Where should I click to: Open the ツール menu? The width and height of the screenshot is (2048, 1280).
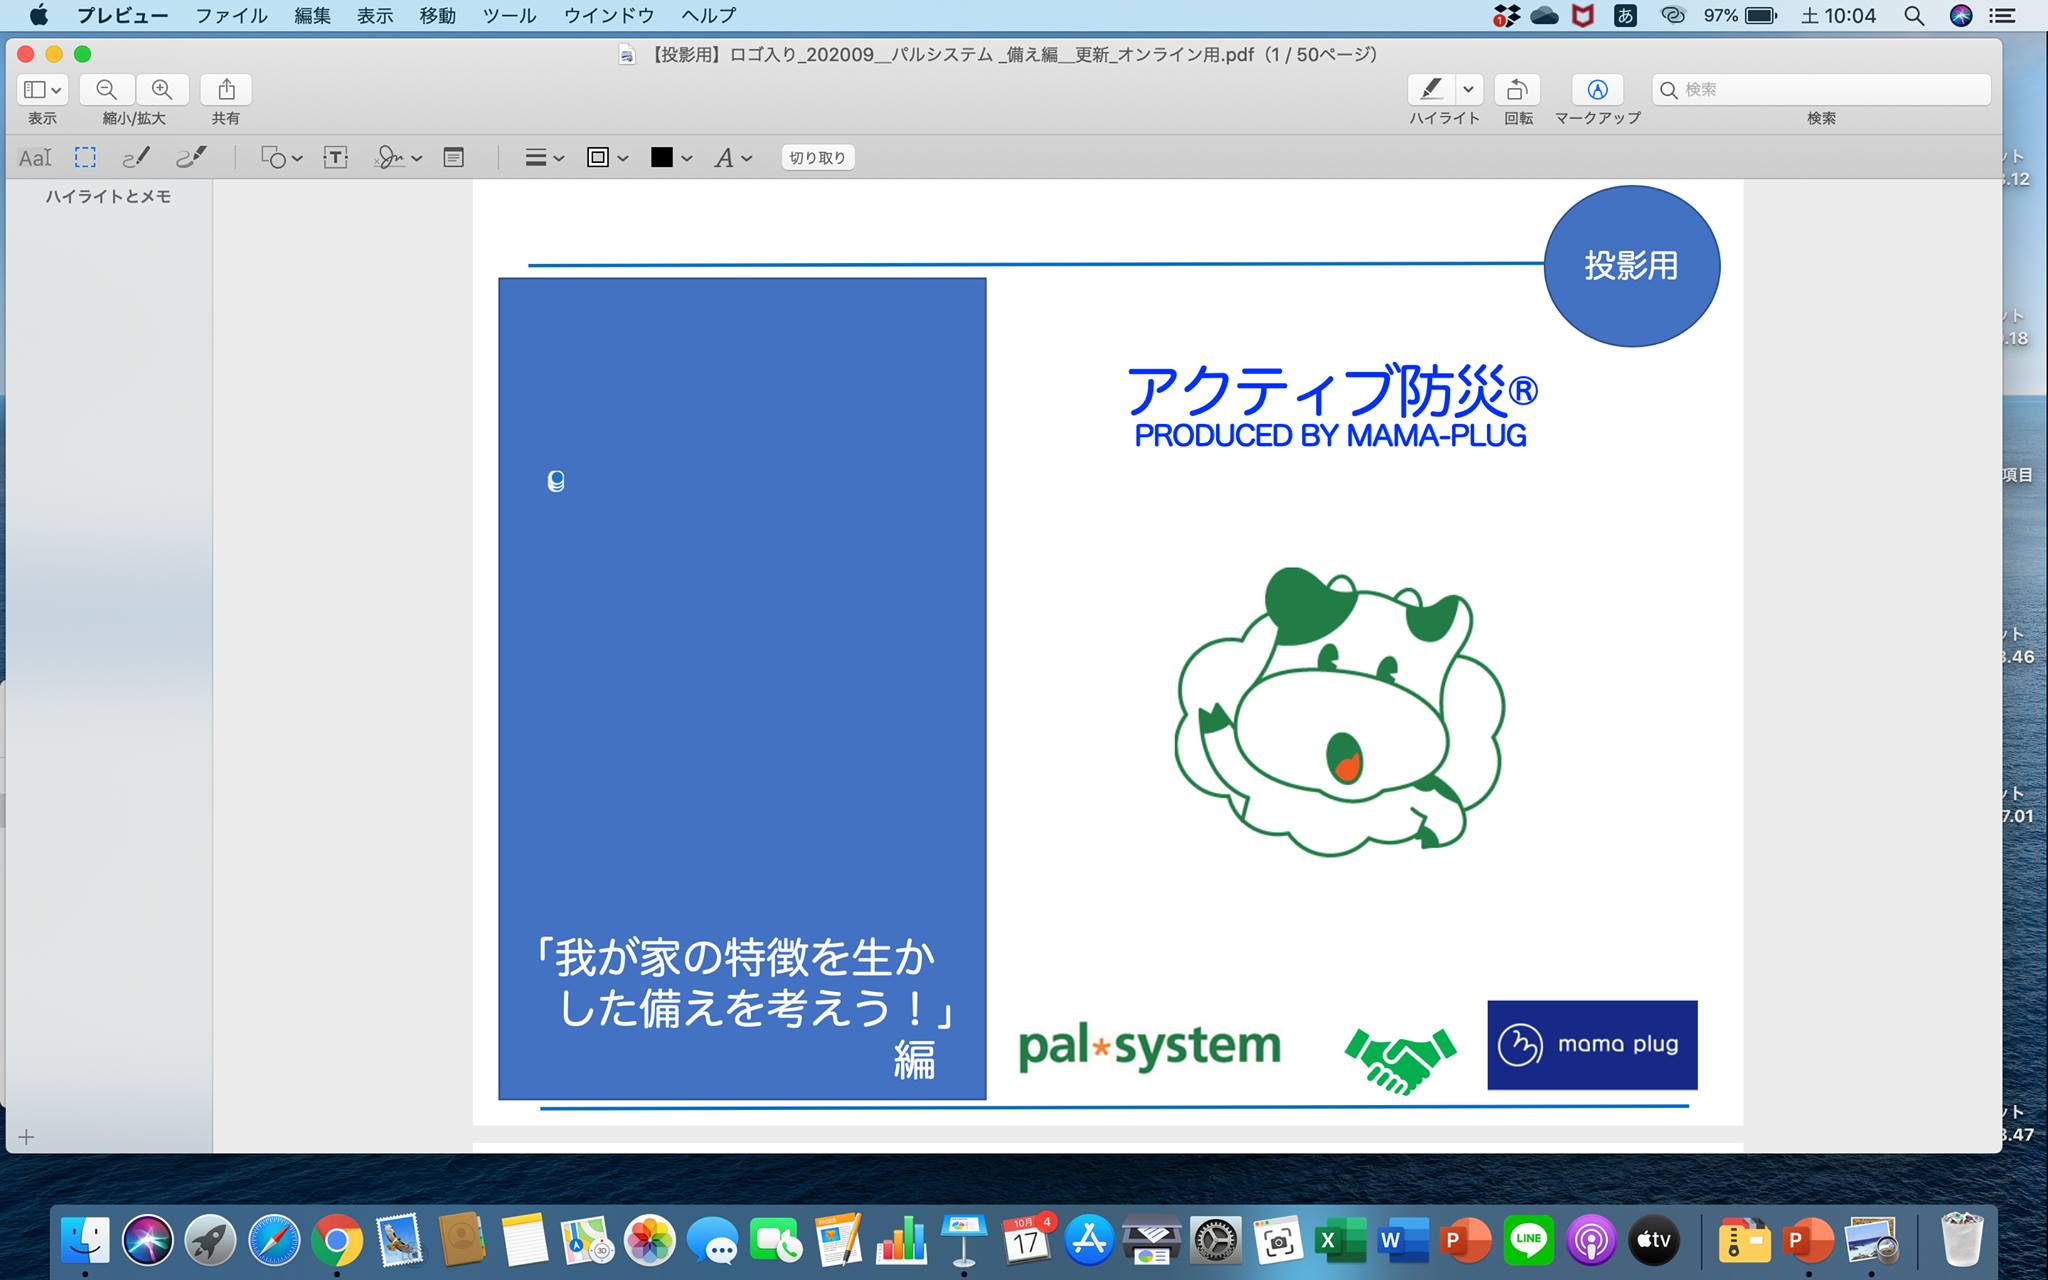[x=509, y=16]
